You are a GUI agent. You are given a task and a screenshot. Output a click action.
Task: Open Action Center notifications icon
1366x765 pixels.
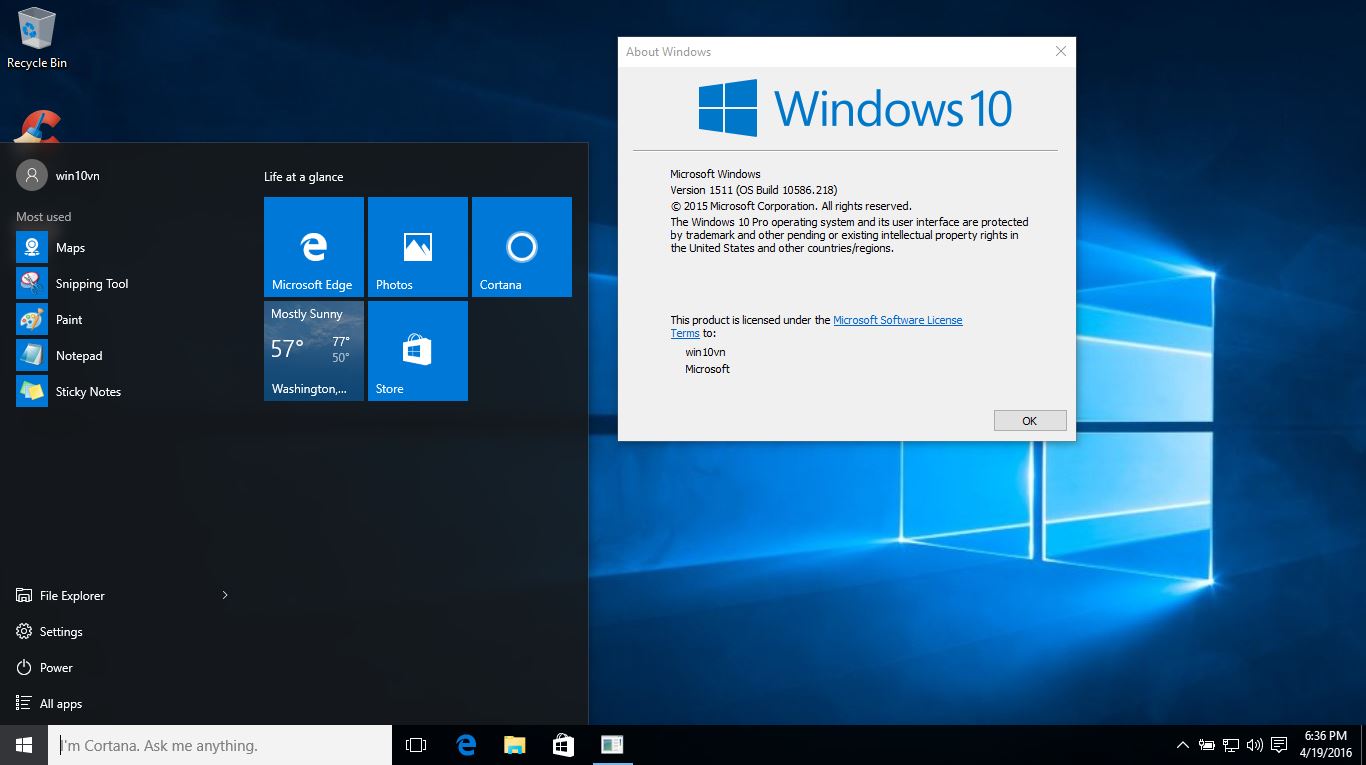(x=1279, y=745)
